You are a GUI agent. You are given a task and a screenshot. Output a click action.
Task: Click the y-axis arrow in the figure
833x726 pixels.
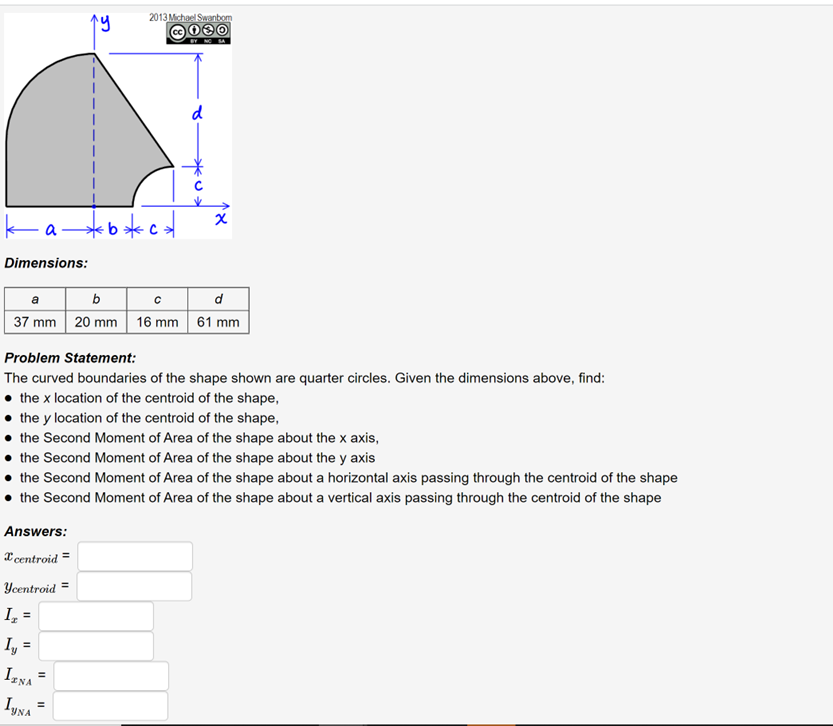tap(92, 18)
